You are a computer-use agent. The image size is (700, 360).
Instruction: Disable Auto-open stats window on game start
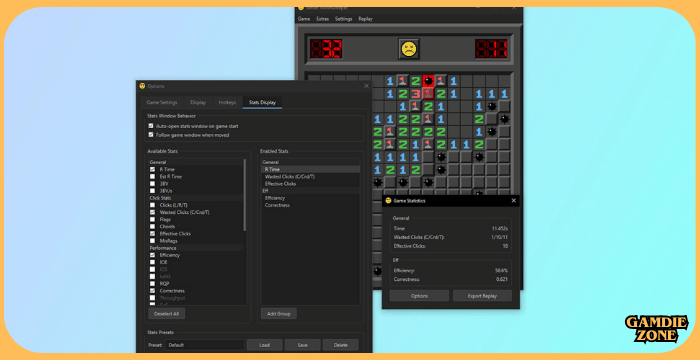pos(151,126)
